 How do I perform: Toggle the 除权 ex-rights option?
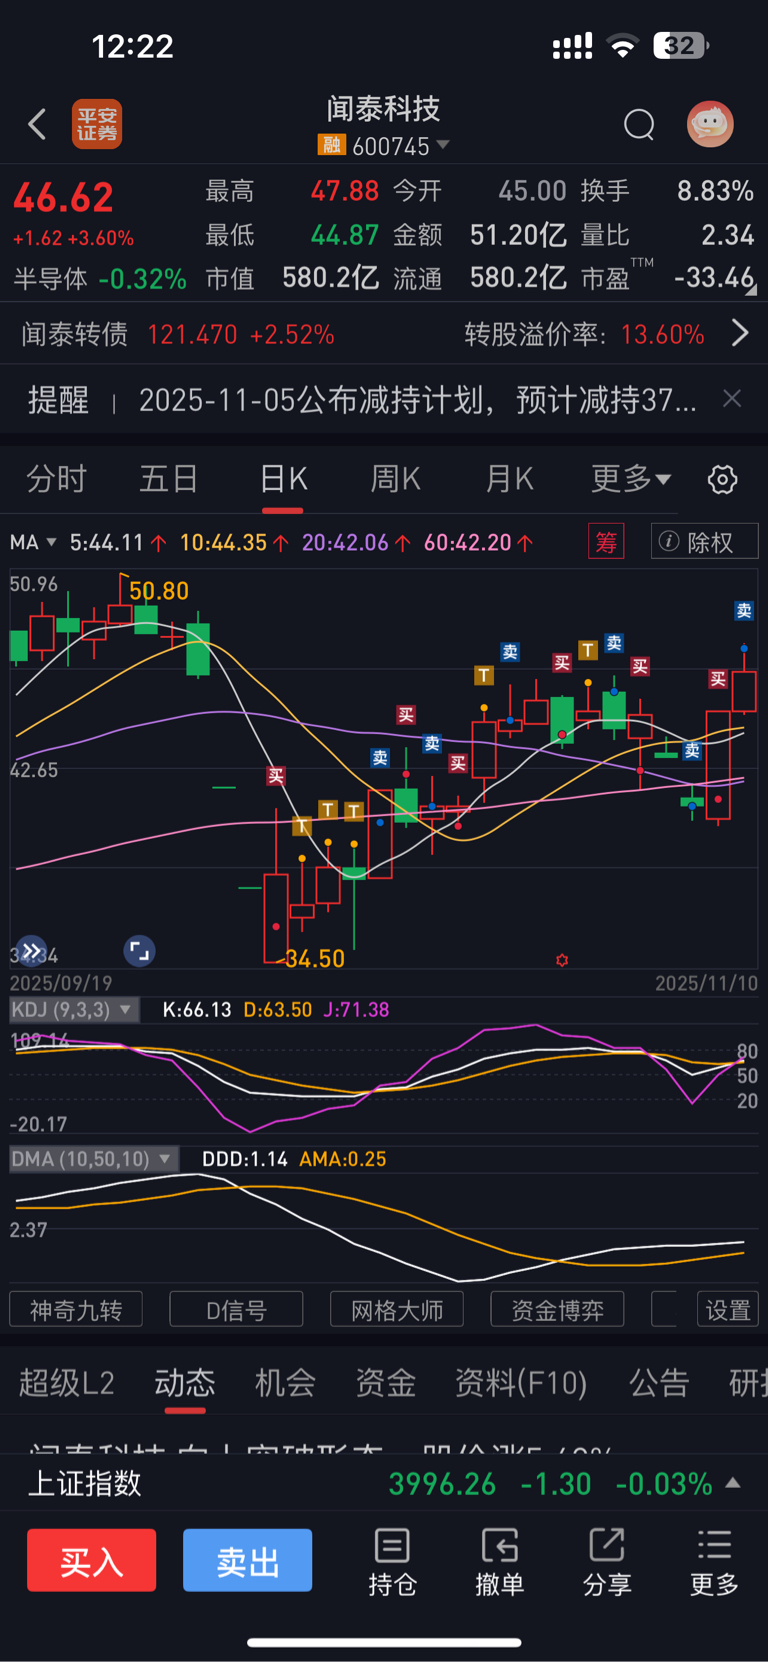point(704,542)
